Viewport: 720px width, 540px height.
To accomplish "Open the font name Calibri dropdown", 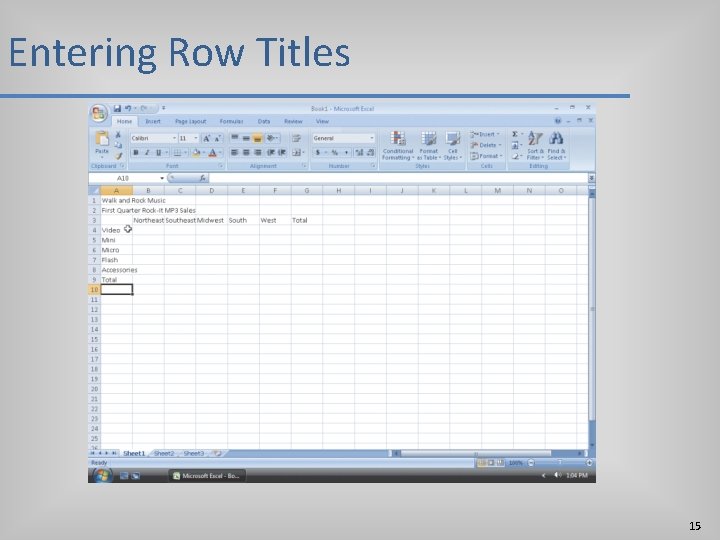I will pyautogui.click(x=174, y=138).
